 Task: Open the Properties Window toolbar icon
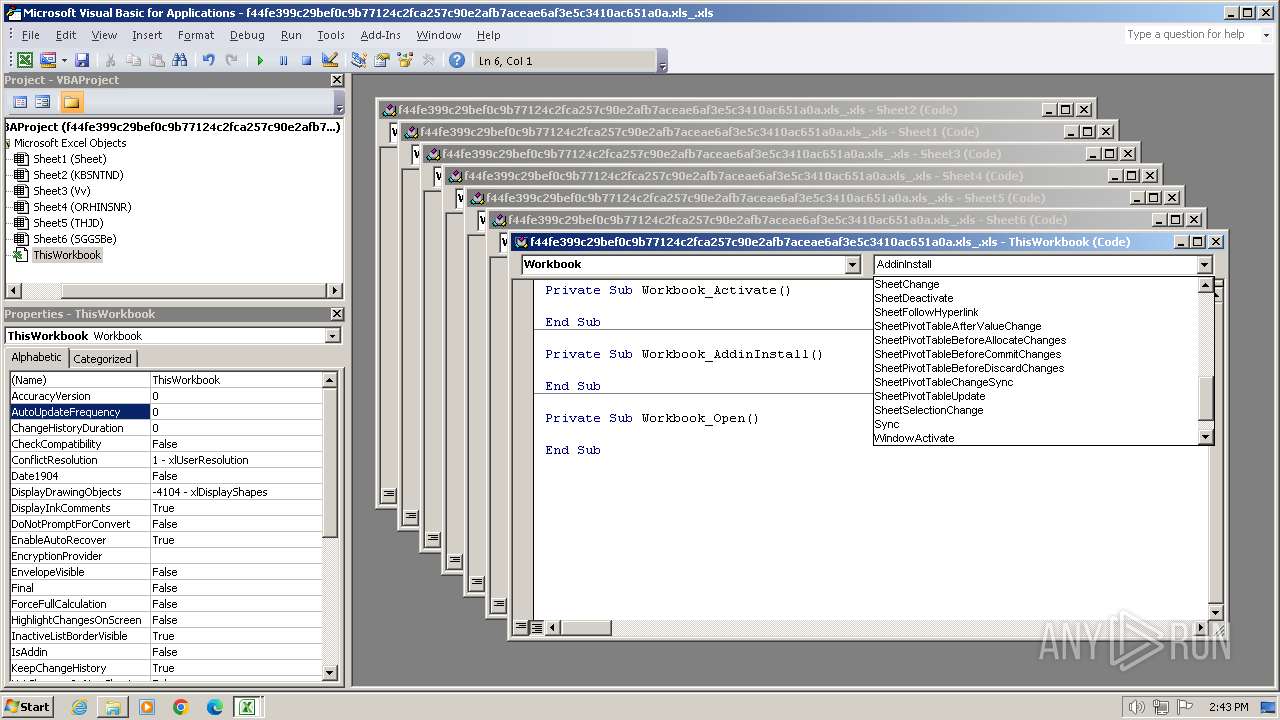[381, 60]
